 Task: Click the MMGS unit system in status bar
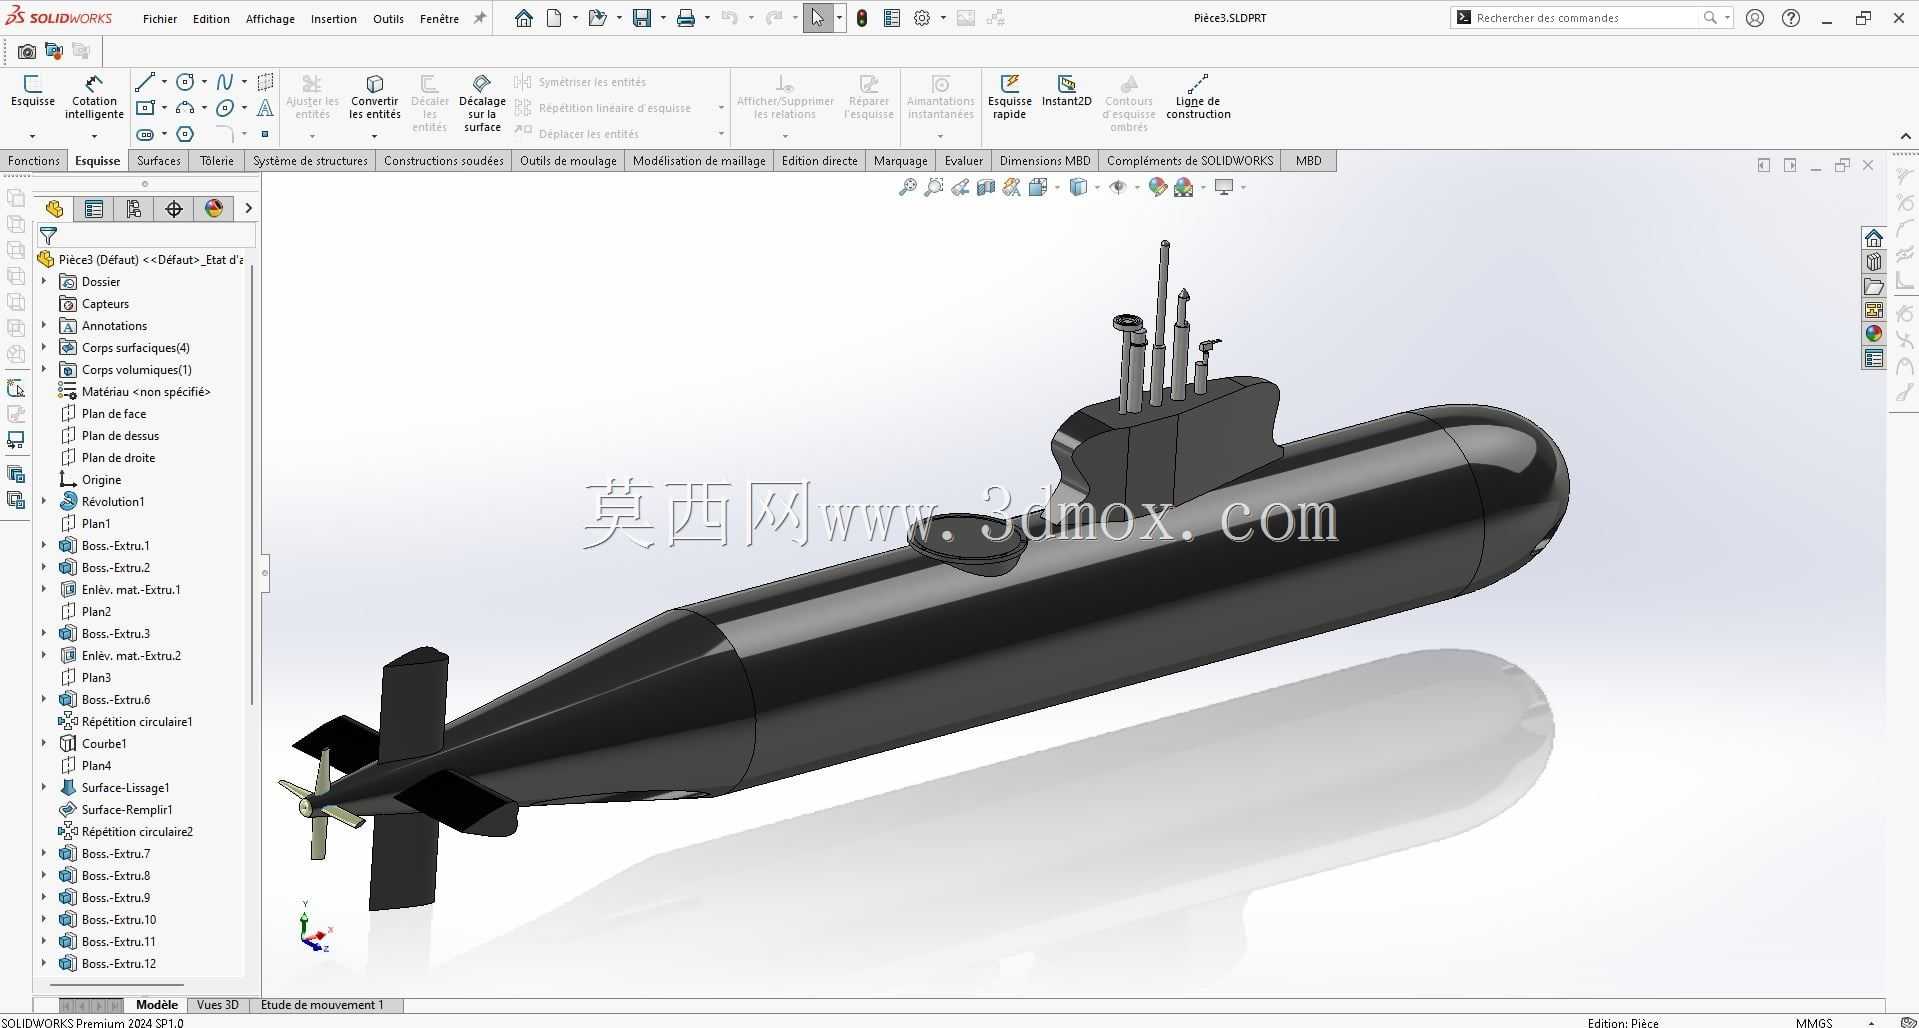[x=1814, y=1022]
